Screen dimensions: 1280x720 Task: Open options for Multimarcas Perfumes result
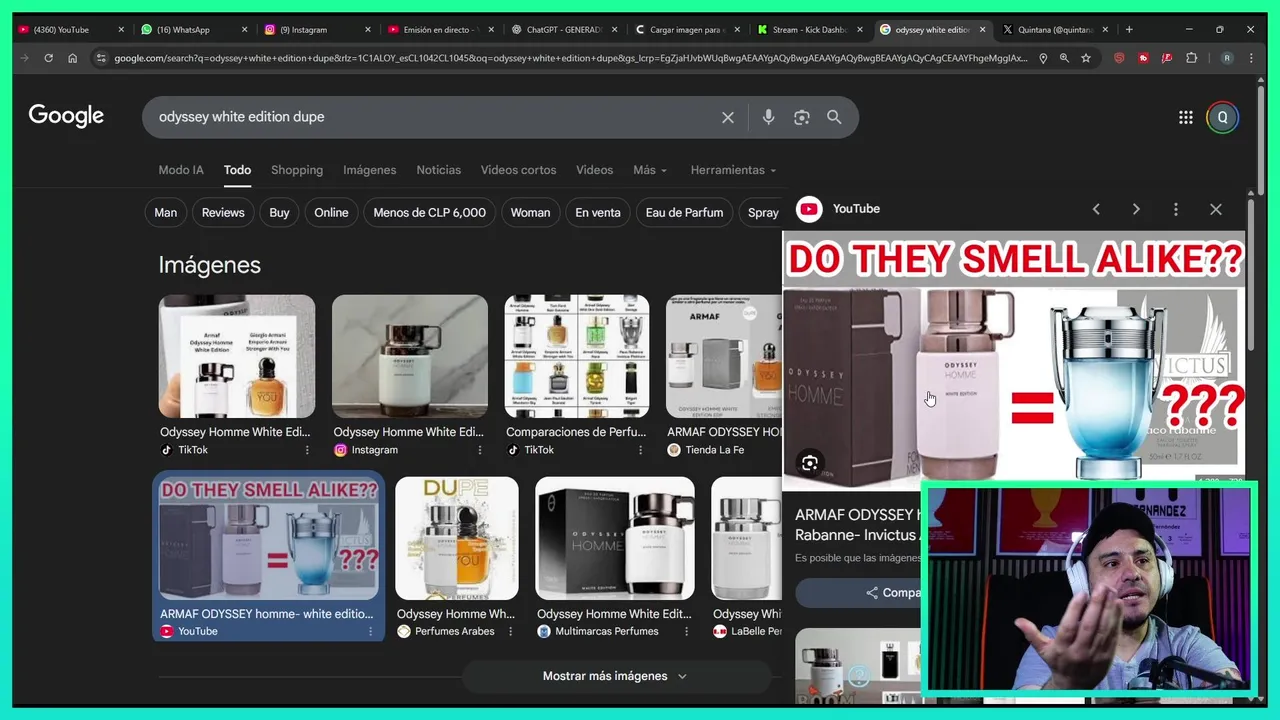[686, 631]
